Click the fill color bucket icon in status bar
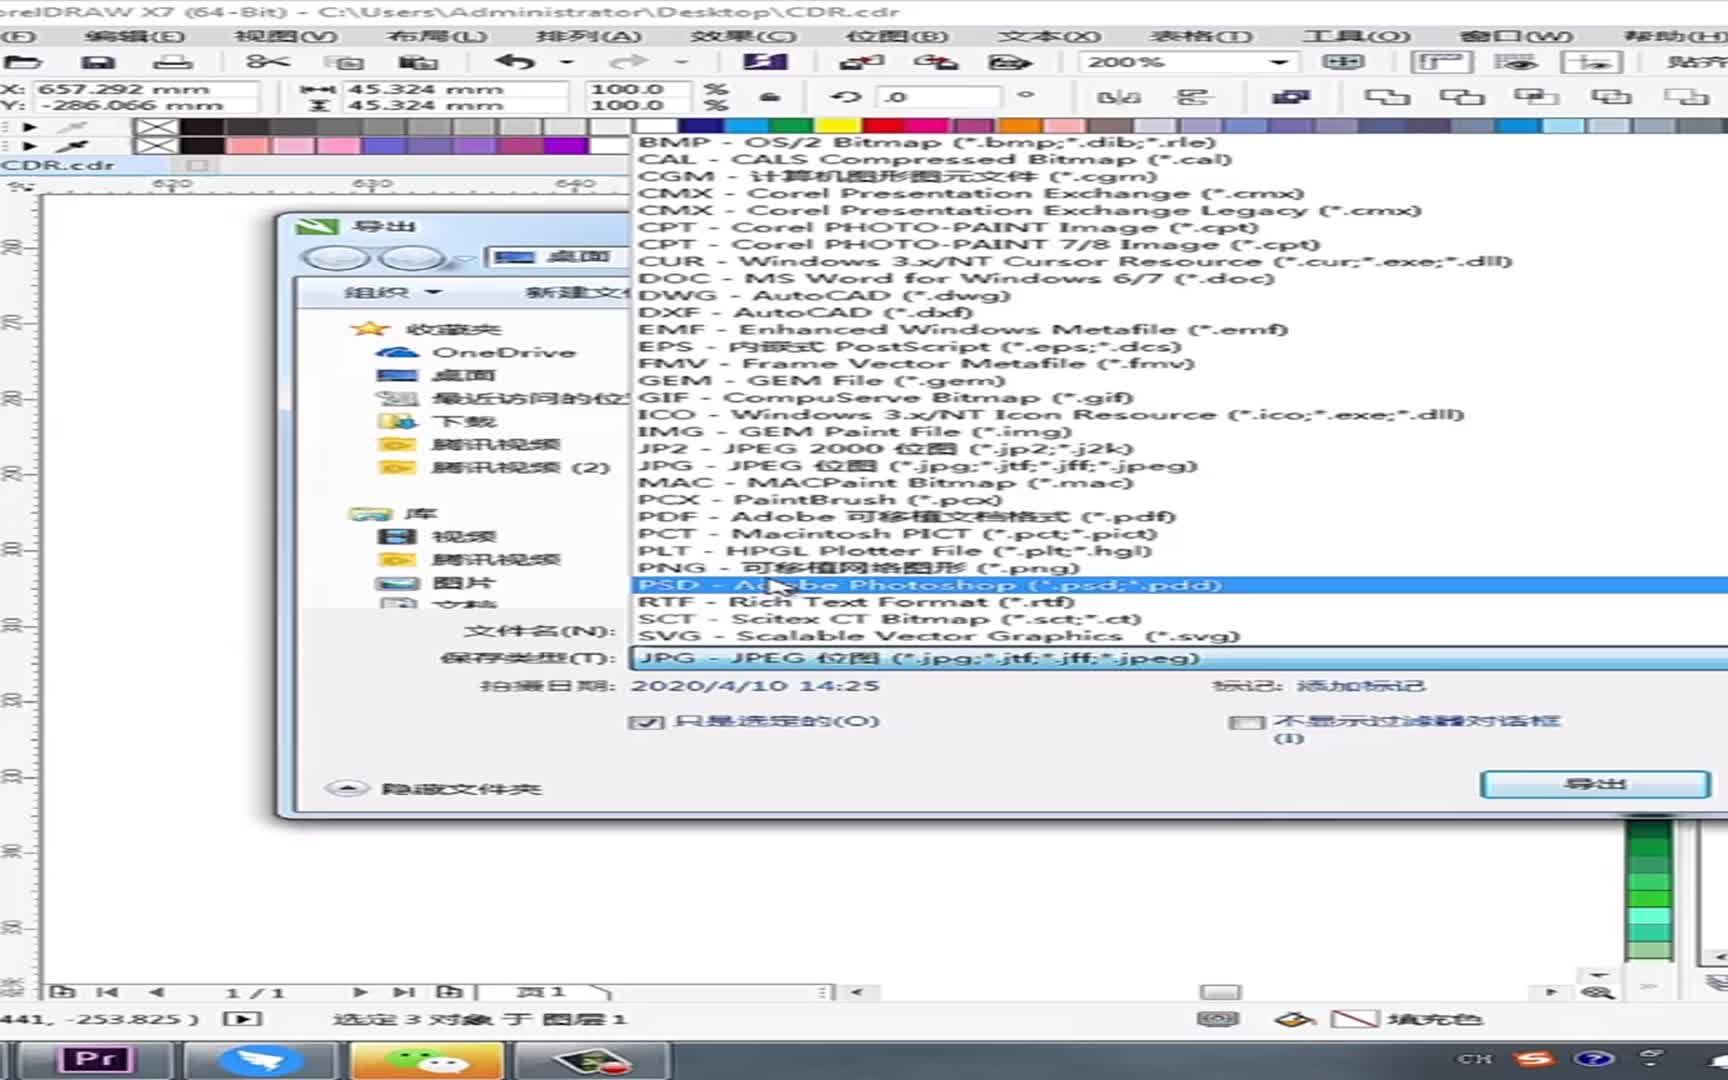The height and width of the screenshot is (1080, 1728). click(1294, 1019)
